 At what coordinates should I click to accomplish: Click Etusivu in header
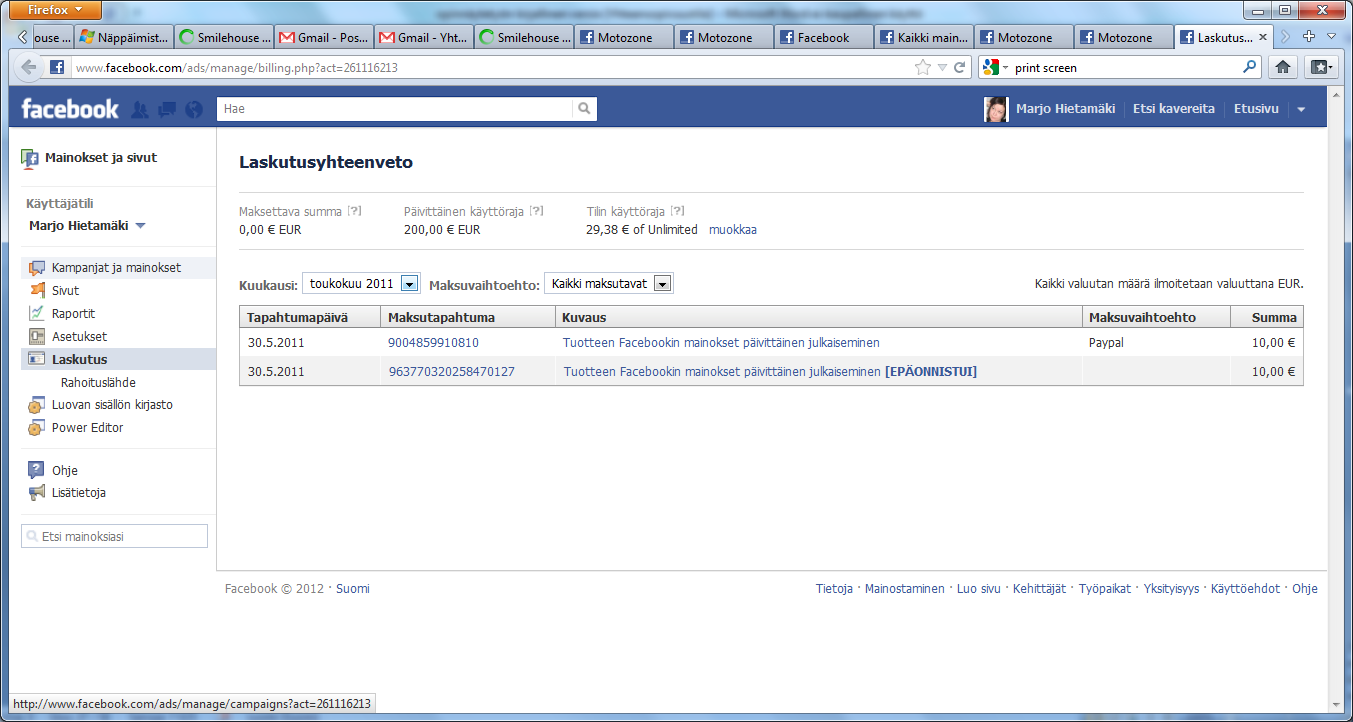[x=1256, y=109]
